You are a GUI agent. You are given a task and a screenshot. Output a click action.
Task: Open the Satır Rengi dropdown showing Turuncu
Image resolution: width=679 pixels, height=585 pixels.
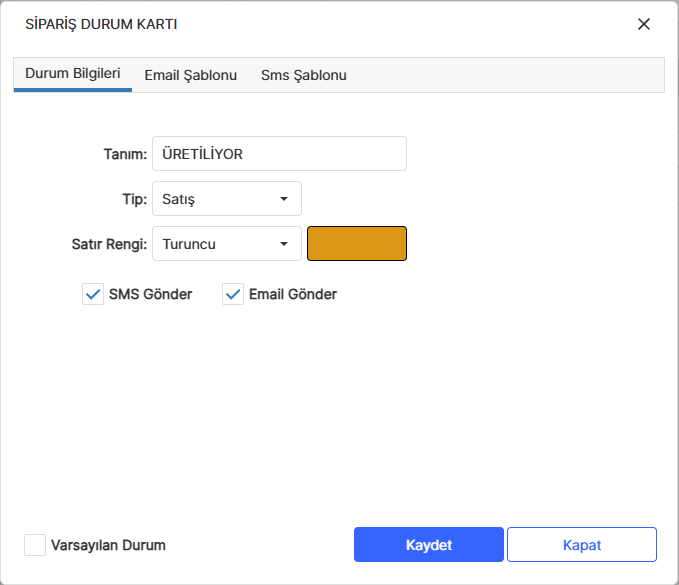(x=227, y=244)
